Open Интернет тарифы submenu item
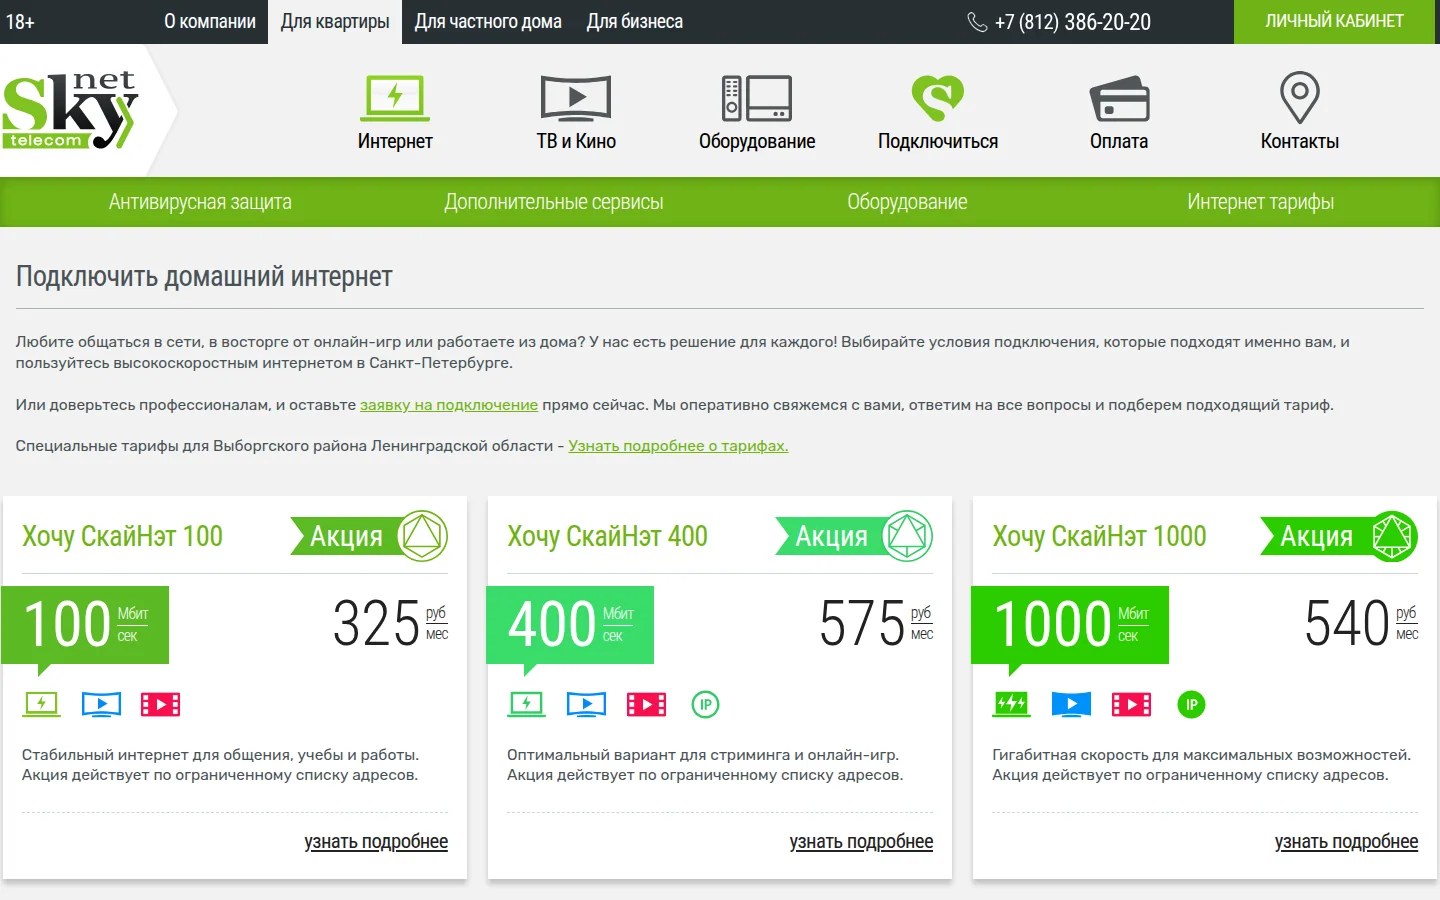 click(x=1260, y=202)
